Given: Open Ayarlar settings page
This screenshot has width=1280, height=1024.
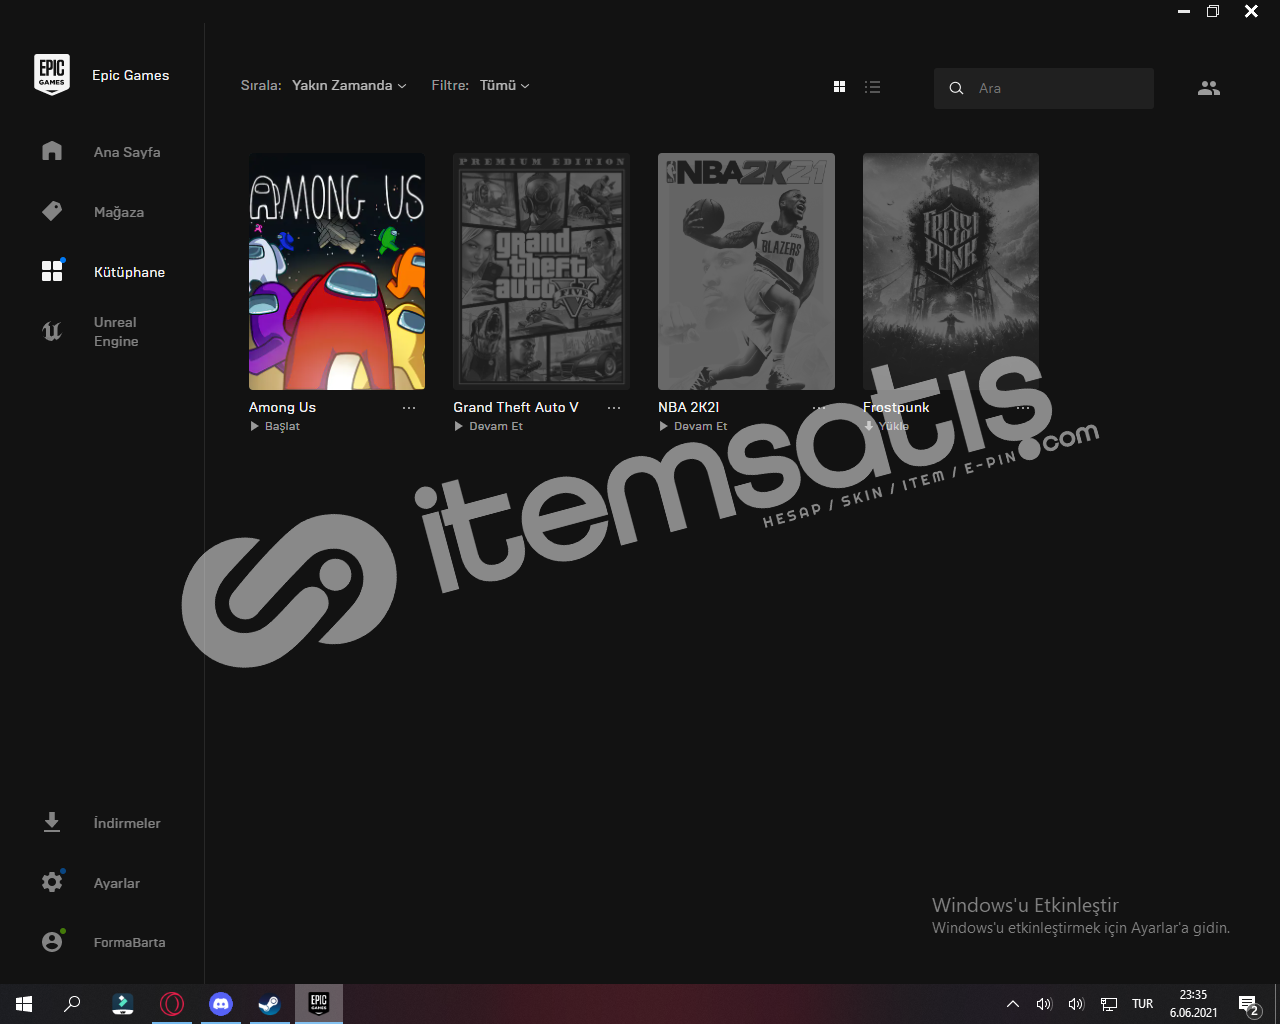Looking at the screenshot, I should (x=117, y=883).
